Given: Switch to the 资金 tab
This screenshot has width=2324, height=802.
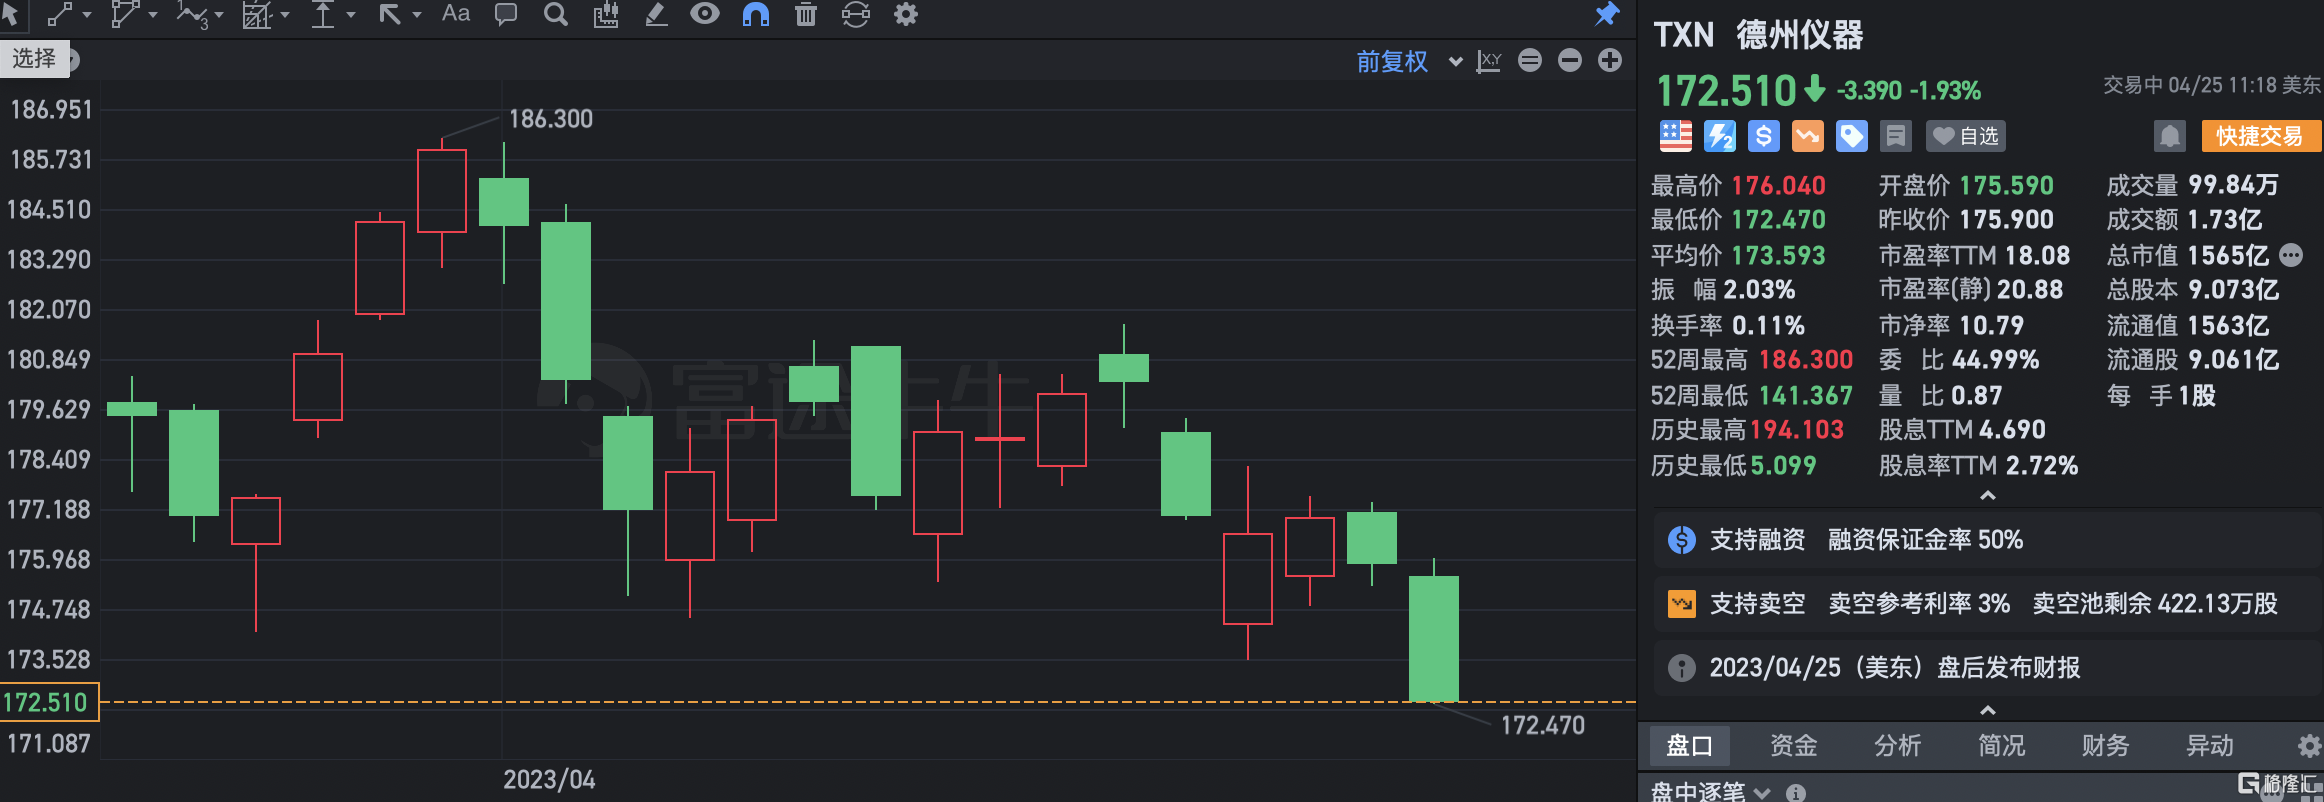Looking at the screenshot, I should pos(1793,746).
